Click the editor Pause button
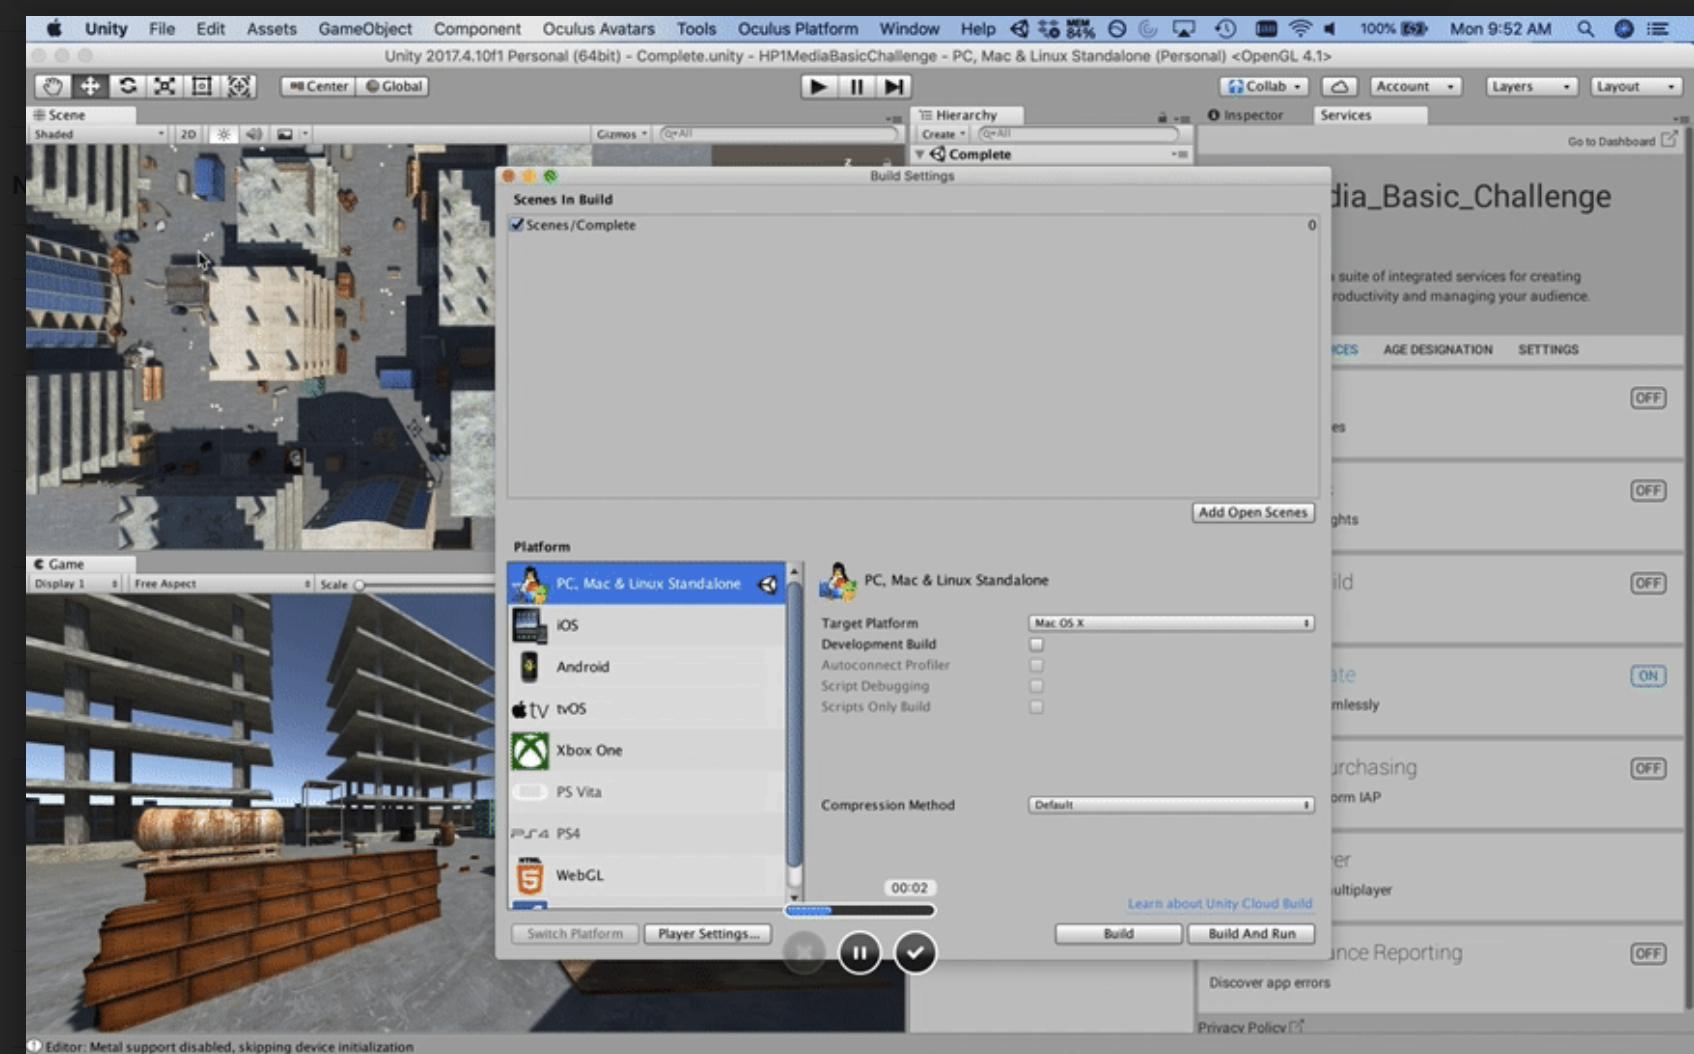The height and width of the screenshot is (1054, 1694). 856,87
